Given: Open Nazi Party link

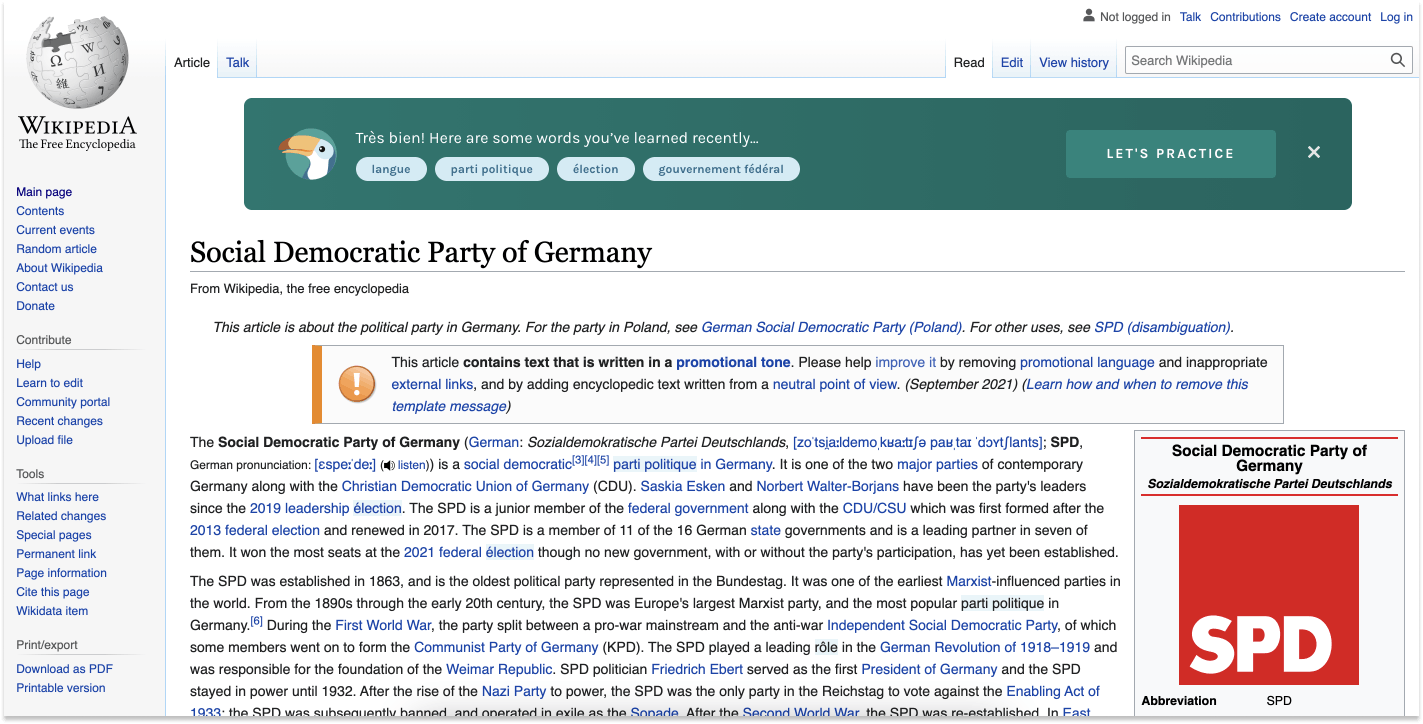Looking at the screenshot, I should pos(514,691).
